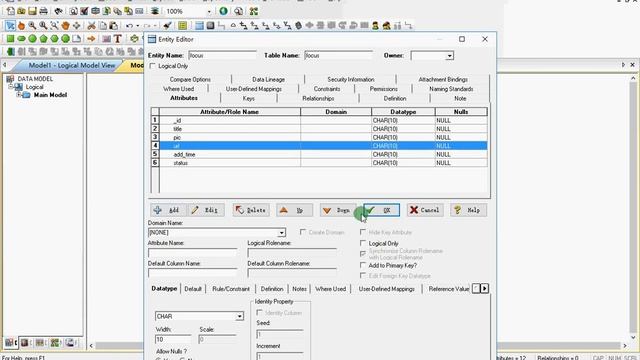This screenshot has height=360, width=640.
Task: Click the right tab-scroll arrow after Reference Value
Action: tap(484, 289)
